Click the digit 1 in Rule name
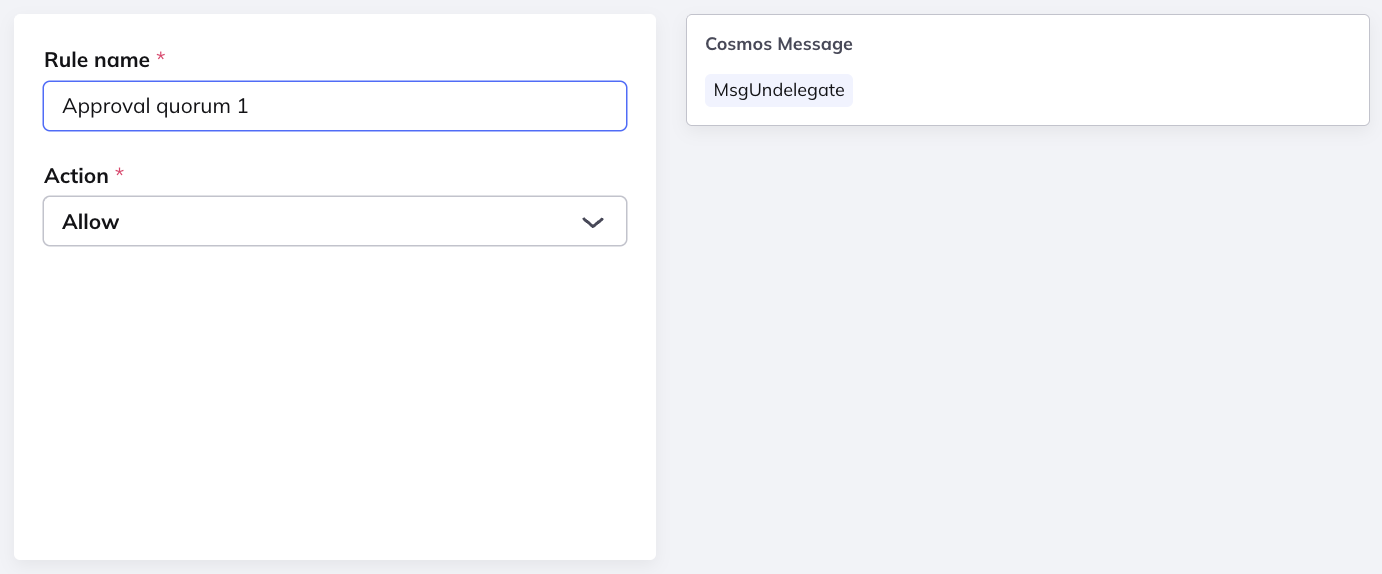Viewport: 1382px width, 574px height. coord(243,106)
